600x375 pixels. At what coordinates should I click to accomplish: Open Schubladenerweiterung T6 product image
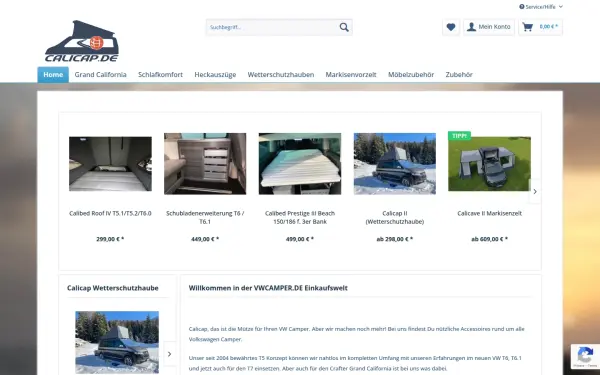[x=205, y=164]
